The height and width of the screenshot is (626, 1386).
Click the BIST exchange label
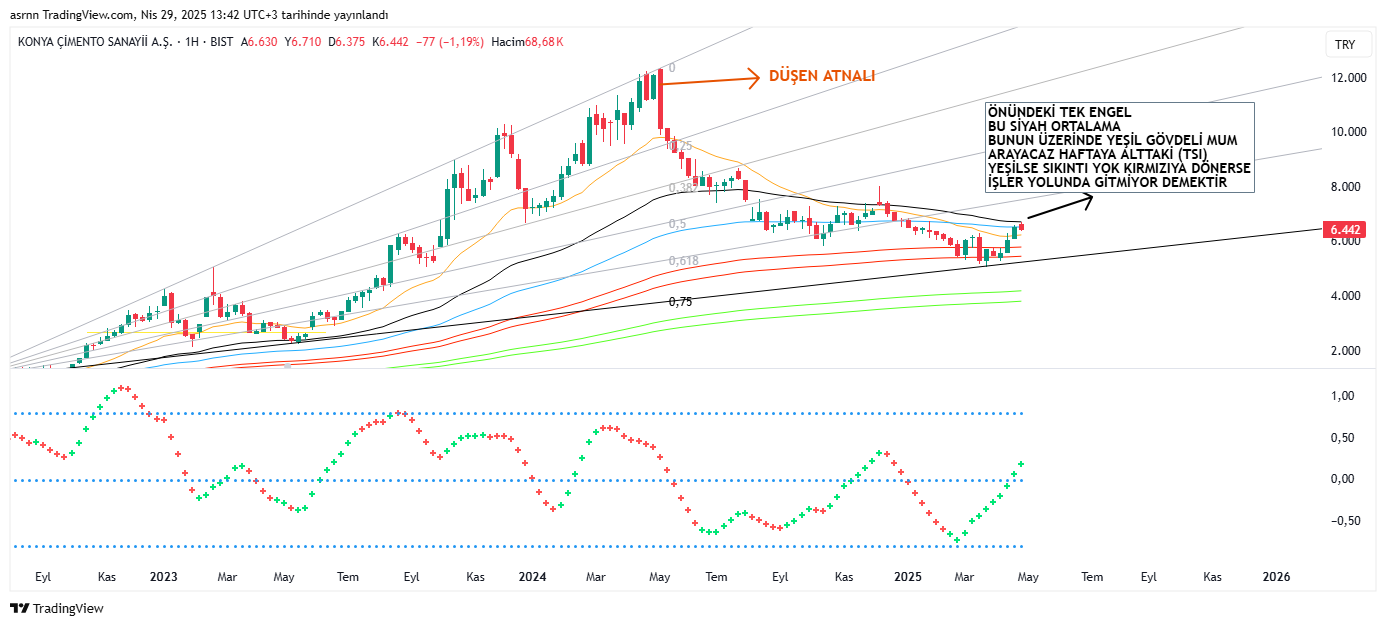click(222, 42)
